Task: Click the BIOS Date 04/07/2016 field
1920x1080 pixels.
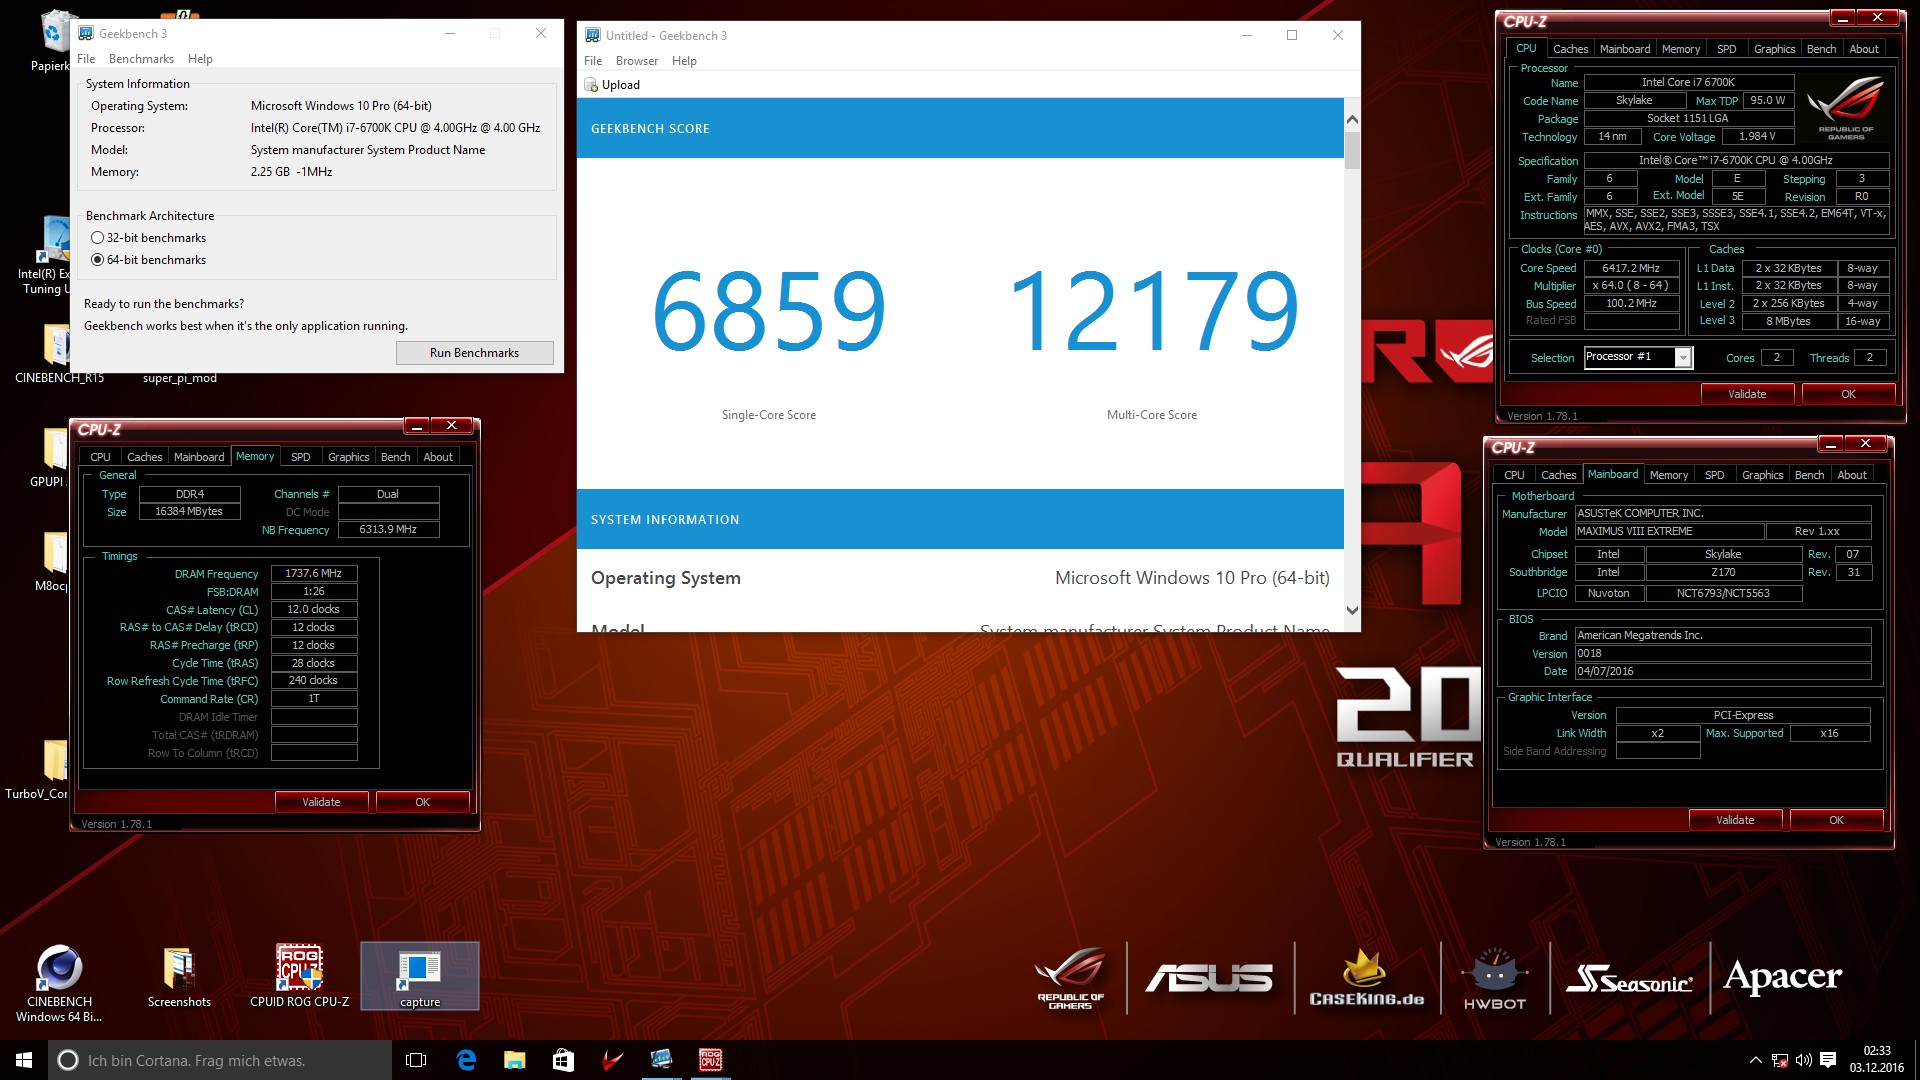Action: click(1722, 672)
